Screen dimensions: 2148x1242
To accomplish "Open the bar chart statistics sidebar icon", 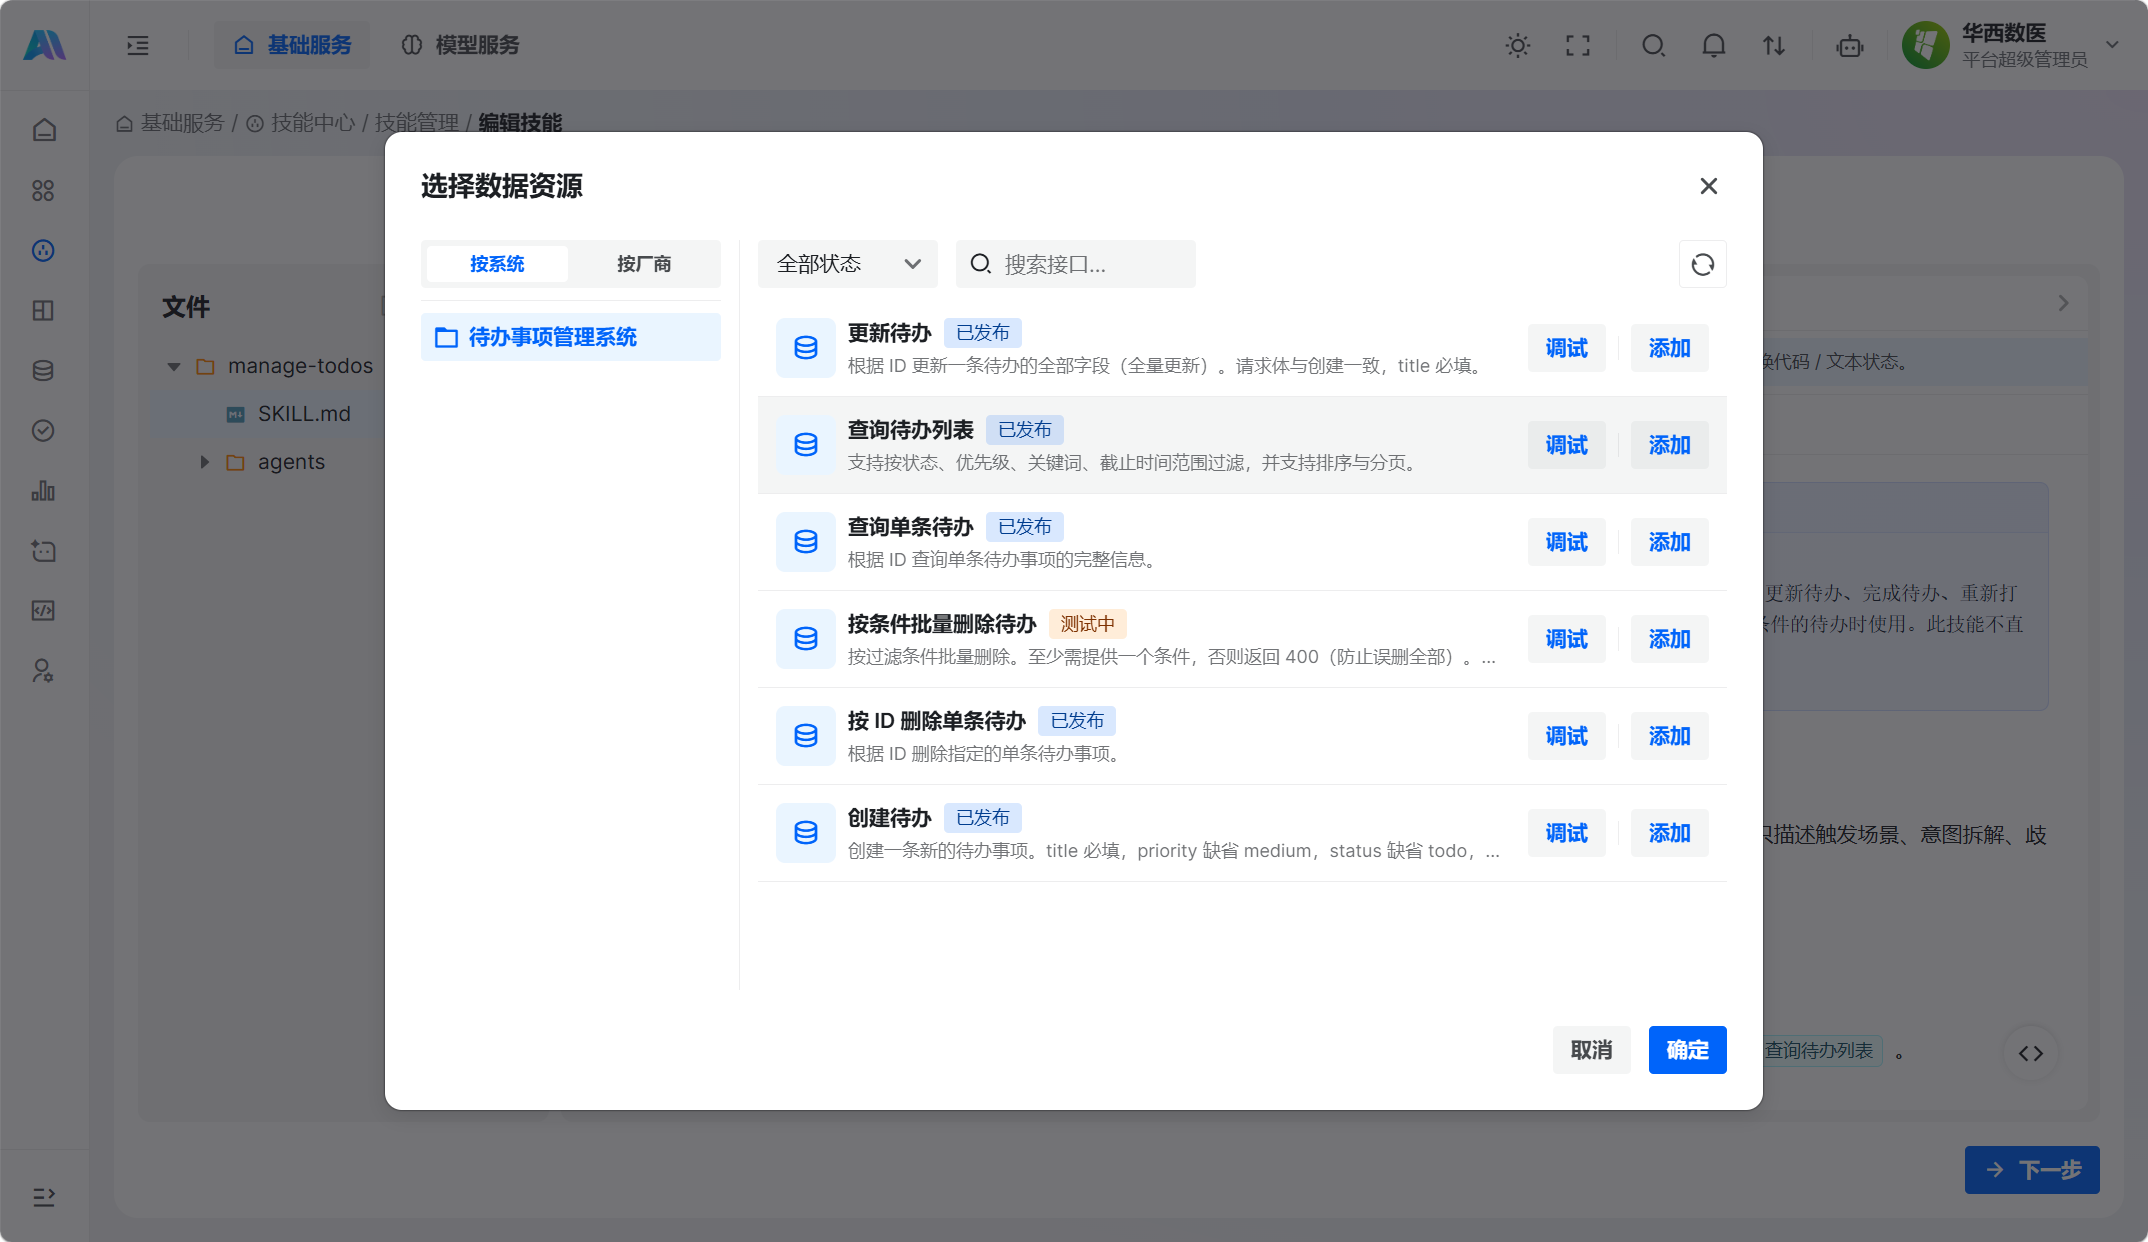I will (x=43, y=490).
